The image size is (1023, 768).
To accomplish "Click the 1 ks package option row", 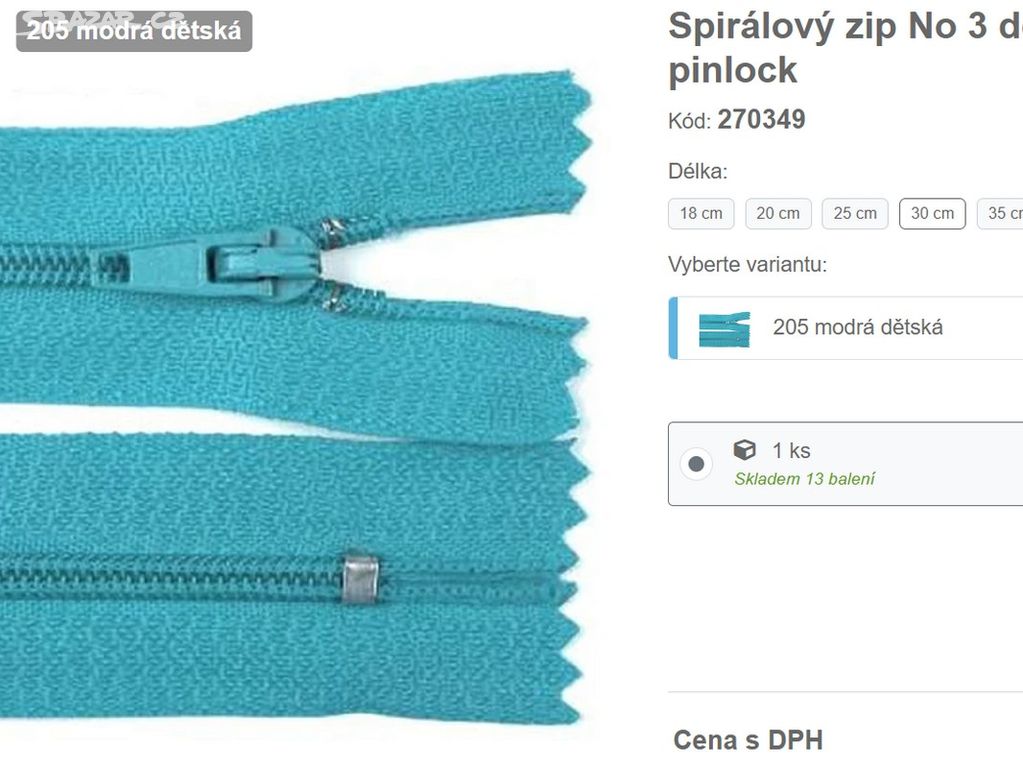I will (846, 464).
